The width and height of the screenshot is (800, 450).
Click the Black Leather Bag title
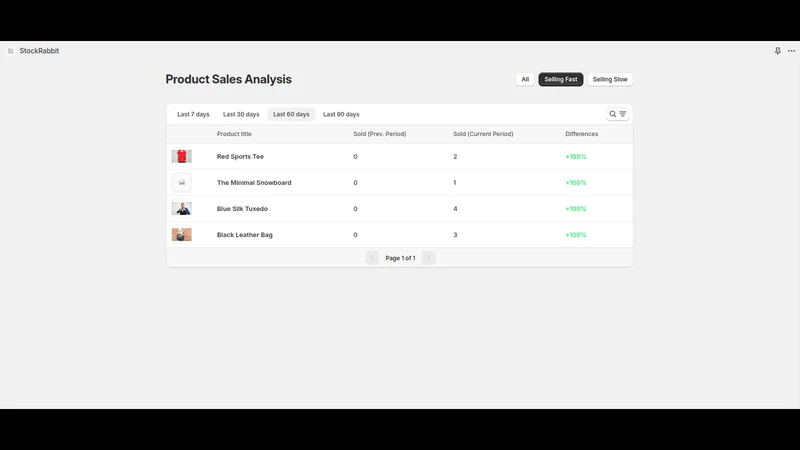(245, 235)
